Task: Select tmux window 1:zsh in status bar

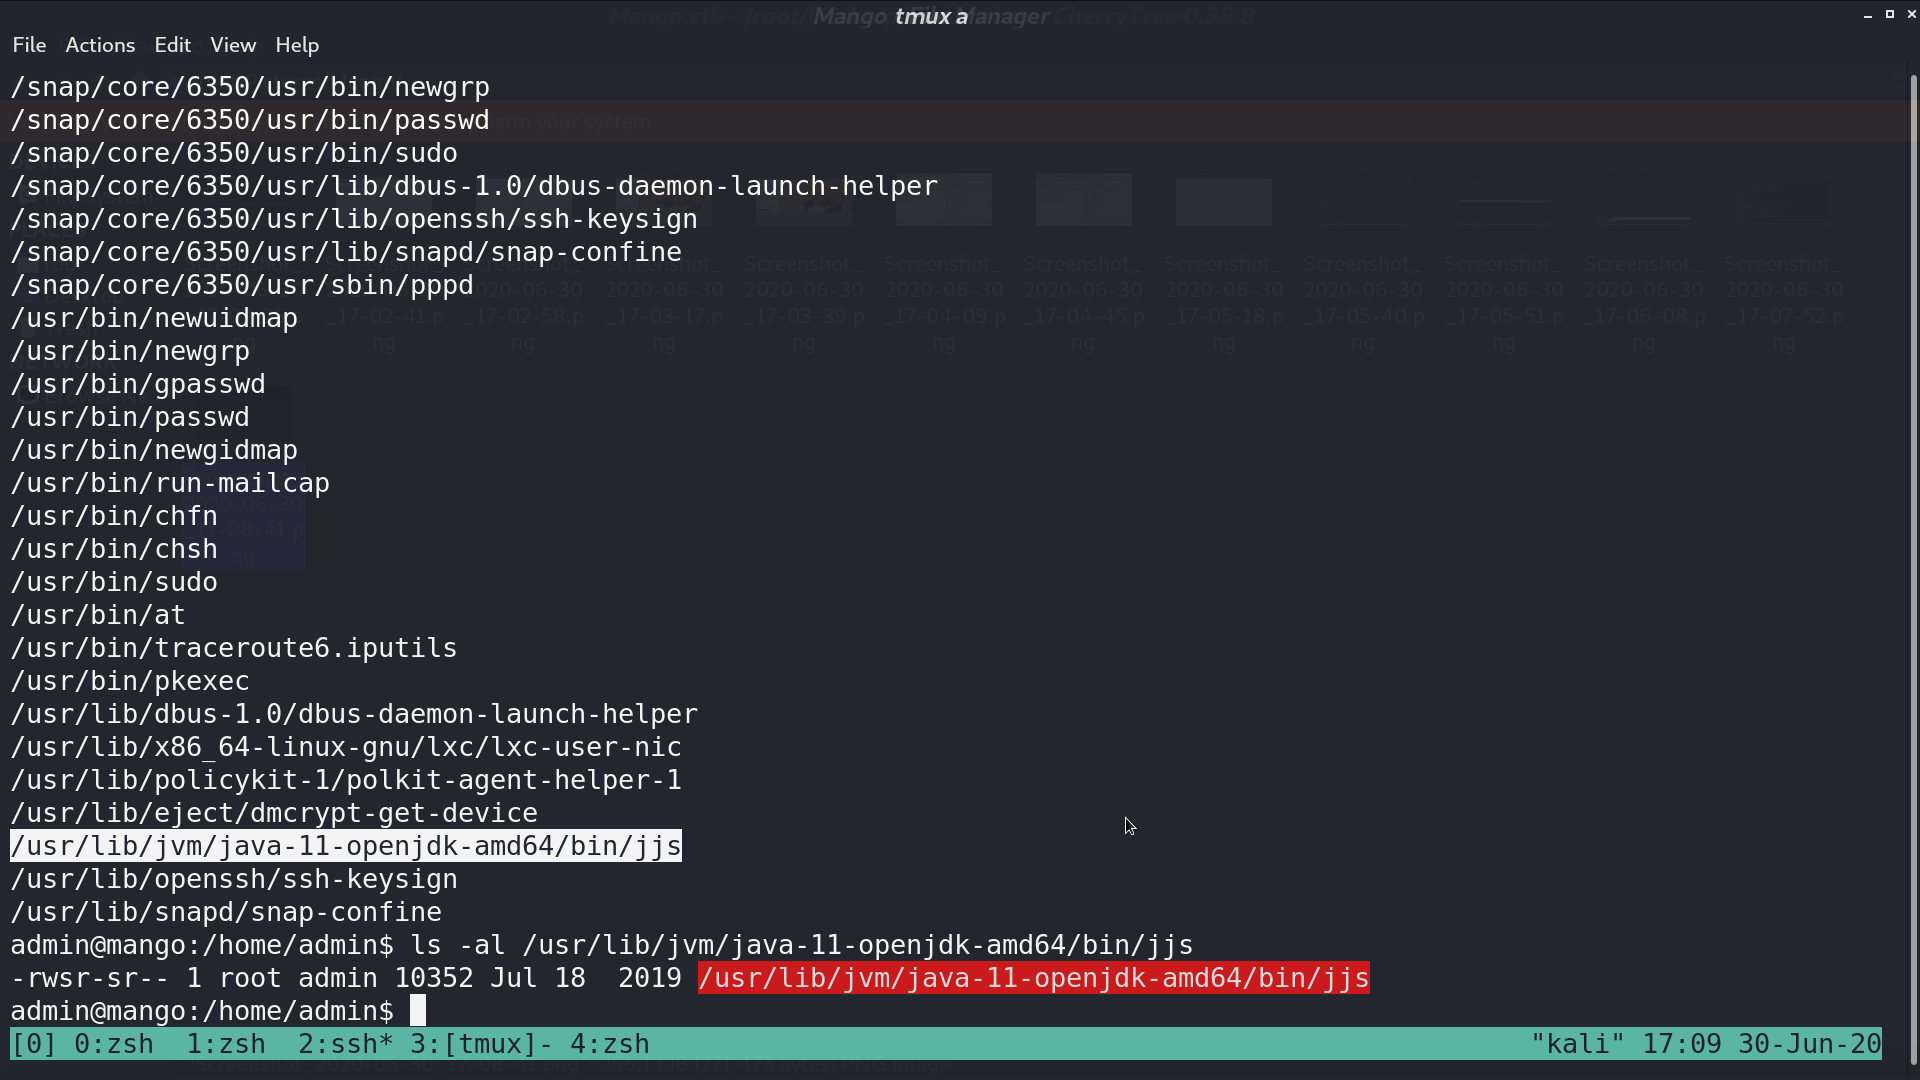Action: [226, 1044]
